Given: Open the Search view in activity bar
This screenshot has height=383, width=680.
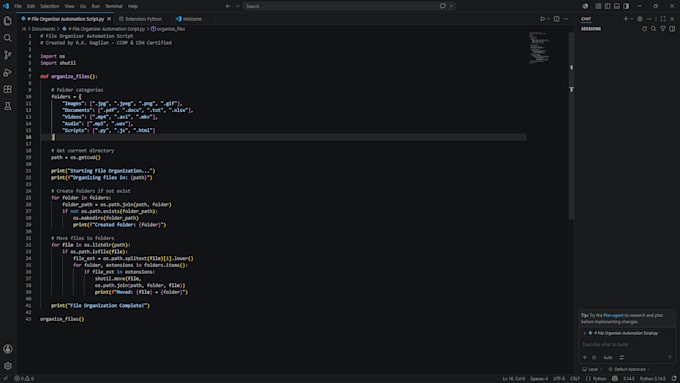Looking at the screenshot, I should (8, 38).
